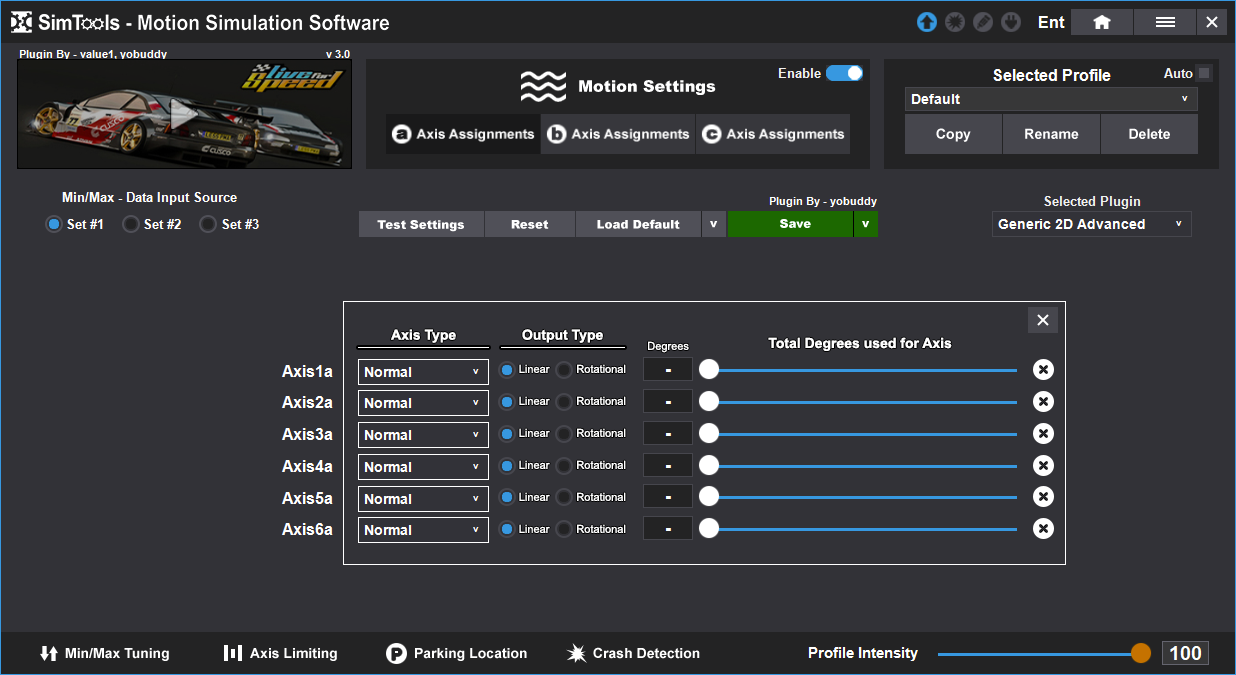Click the Axis1a Degrees field
This screenshot has width=1236, height=675.
tap(668, 370)
